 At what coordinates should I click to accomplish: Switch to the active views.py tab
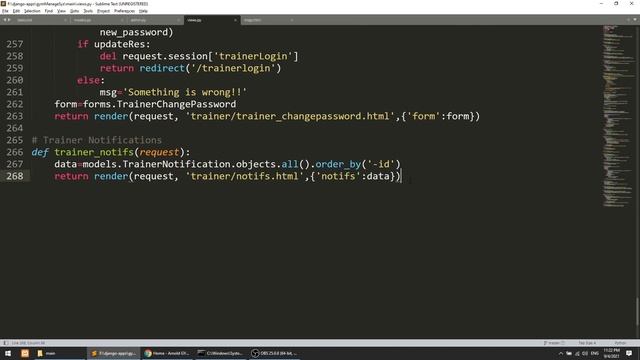(x=211, y=20)
